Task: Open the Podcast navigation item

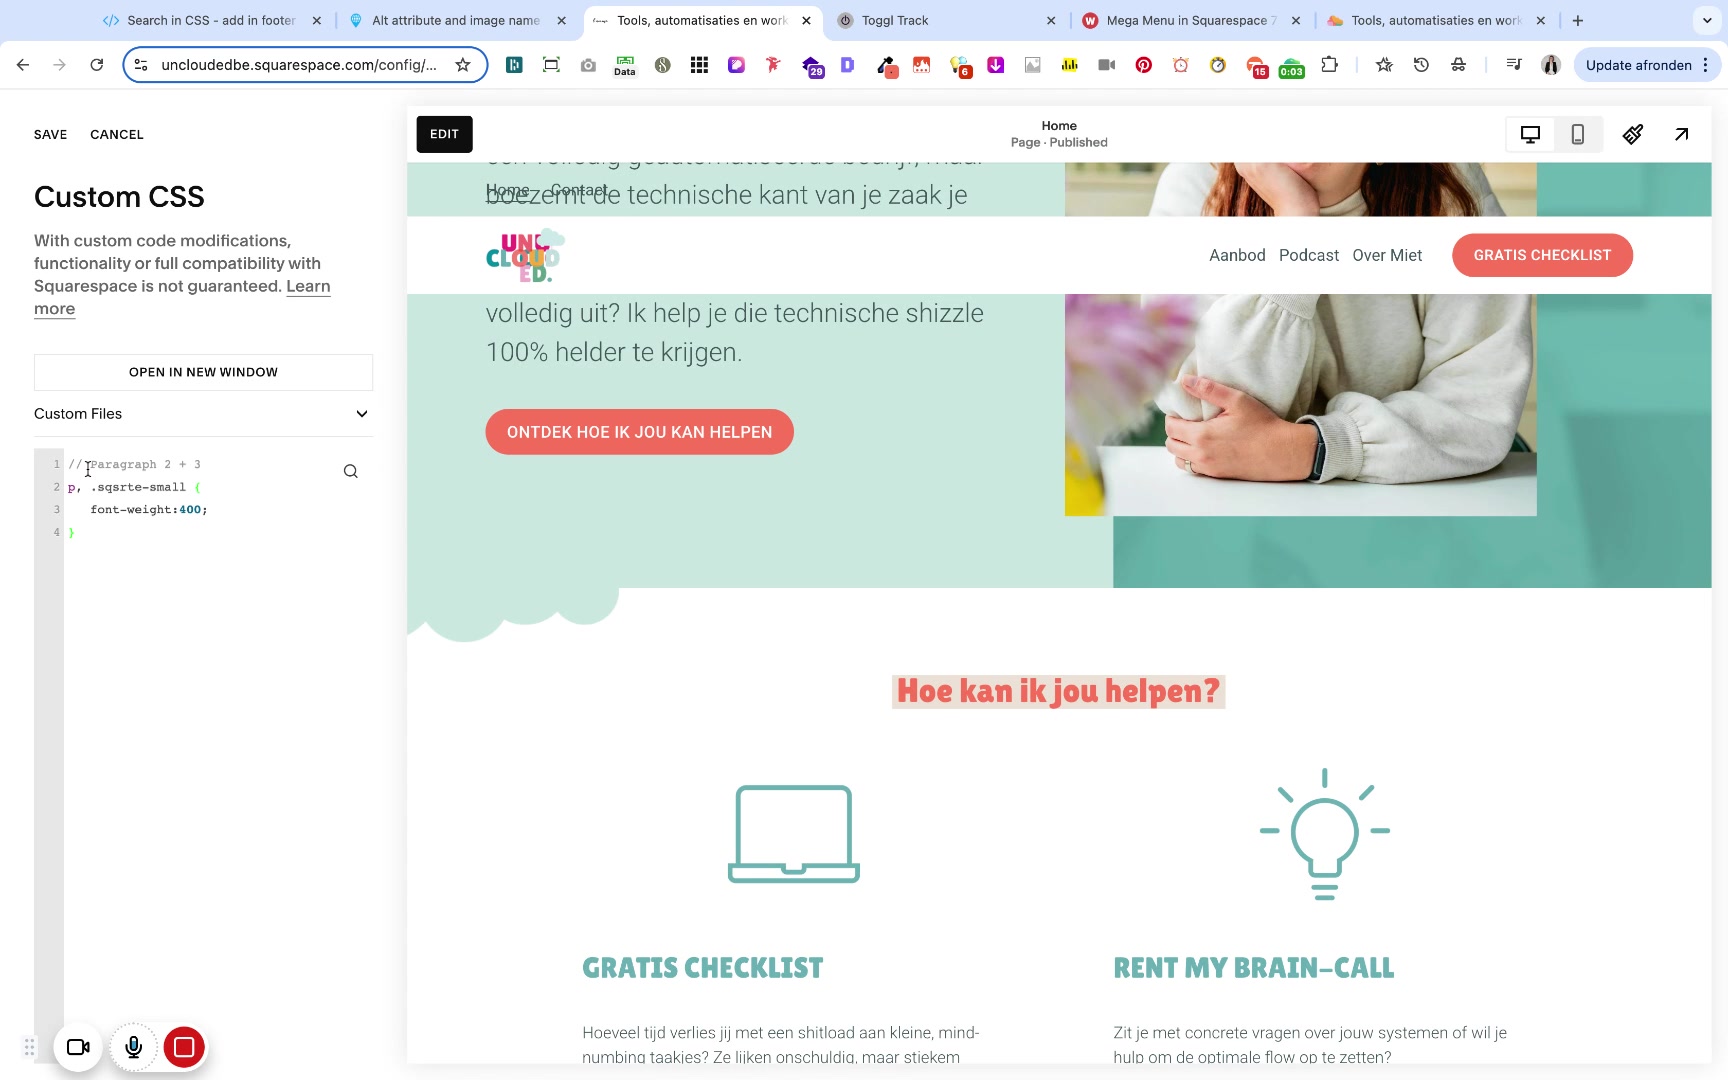Action: point(1308,255)
